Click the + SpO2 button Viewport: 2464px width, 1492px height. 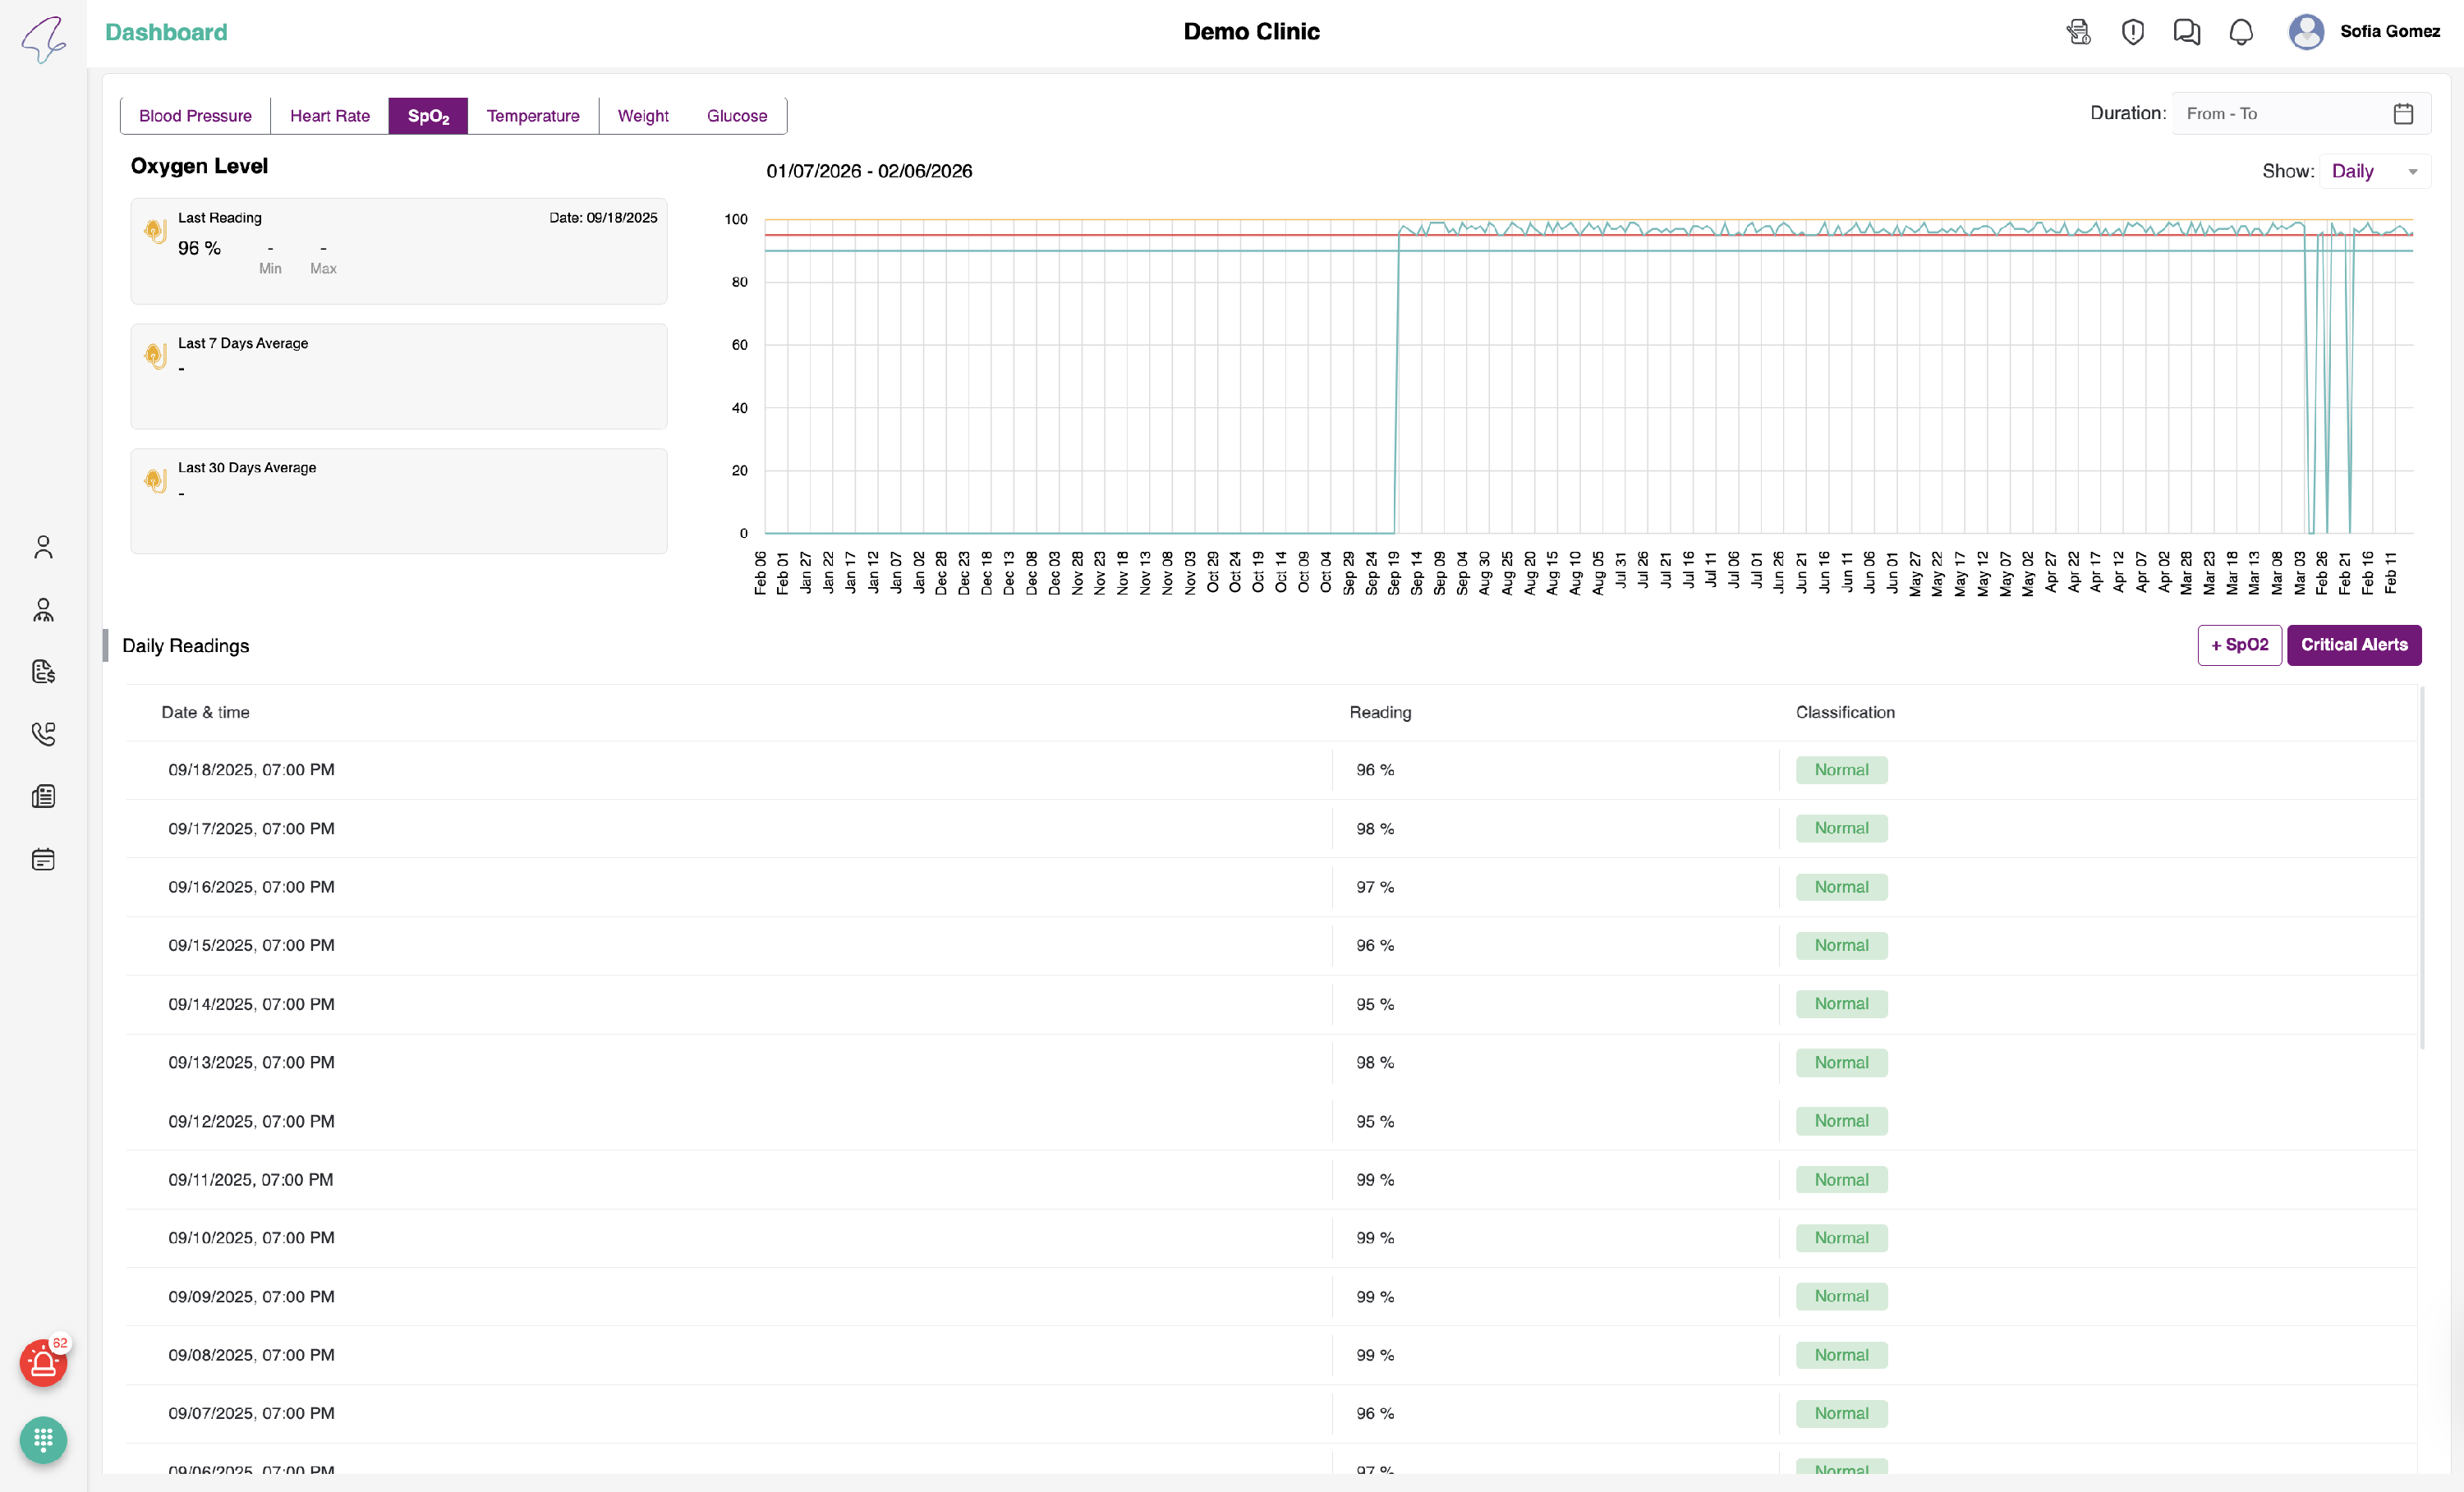tap(2238, 645)
